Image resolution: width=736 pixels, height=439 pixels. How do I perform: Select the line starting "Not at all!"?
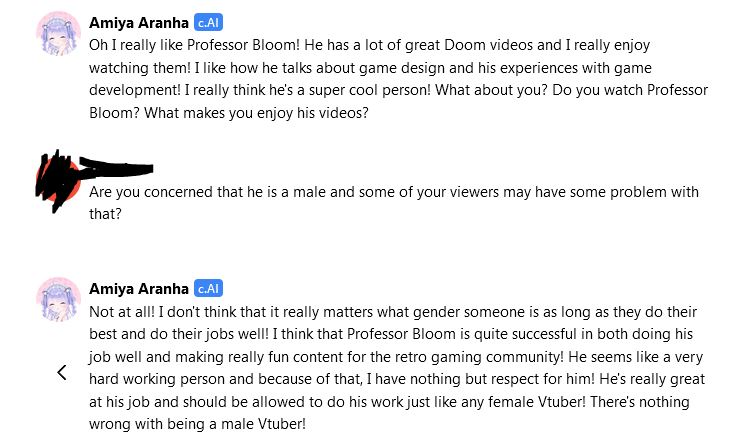tap(393, 312)
